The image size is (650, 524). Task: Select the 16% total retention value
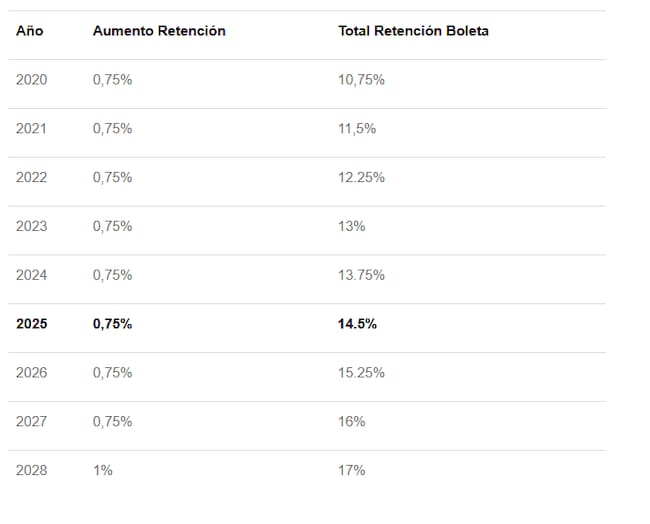351,422
